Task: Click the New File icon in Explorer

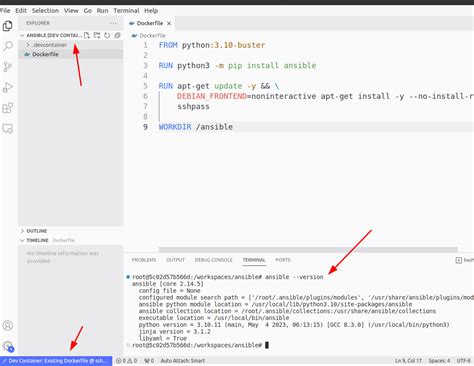Action: 87,35
